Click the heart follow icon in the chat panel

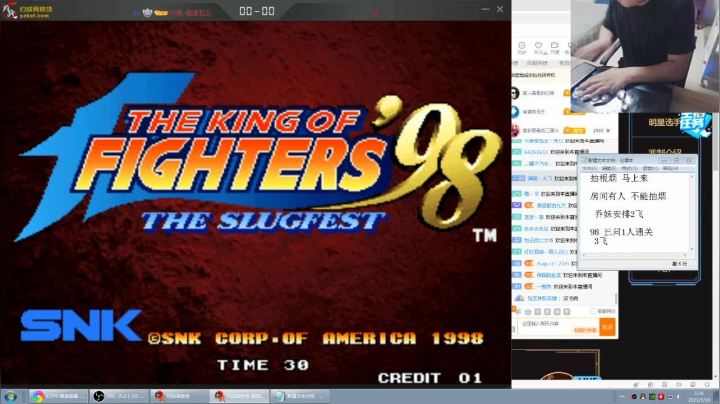point(538,45)
